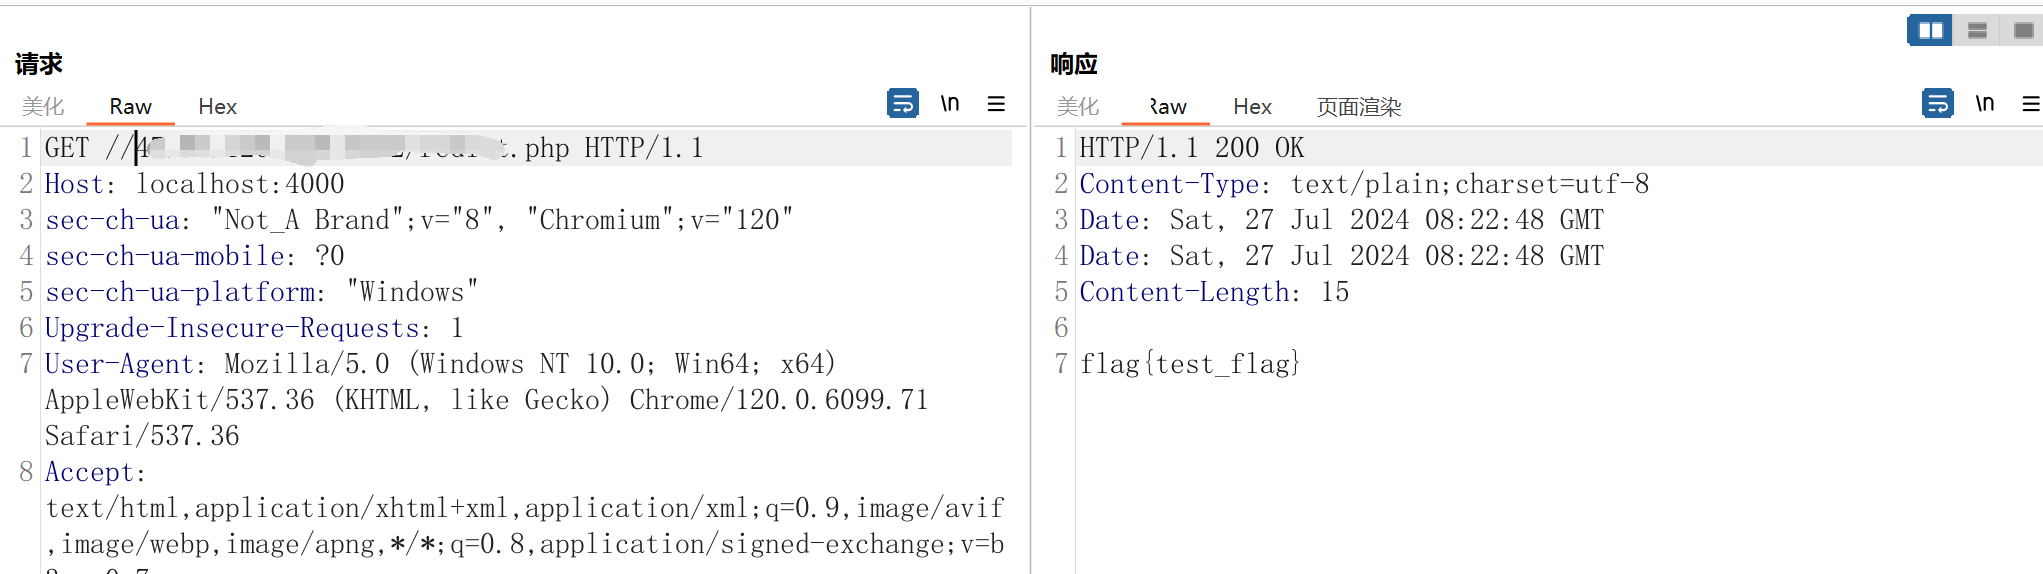Open 页面渲染 render tab in response

pyautogui.click(x=1359, y=106)
